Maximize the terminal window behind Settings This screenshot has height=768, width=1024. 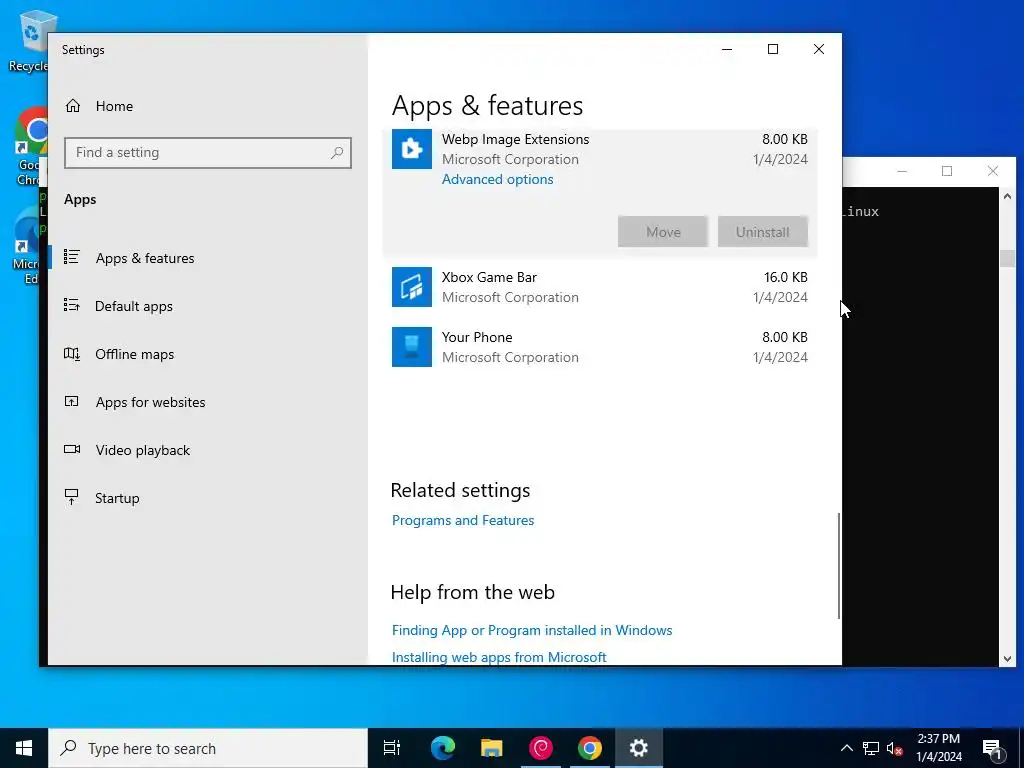947,171
